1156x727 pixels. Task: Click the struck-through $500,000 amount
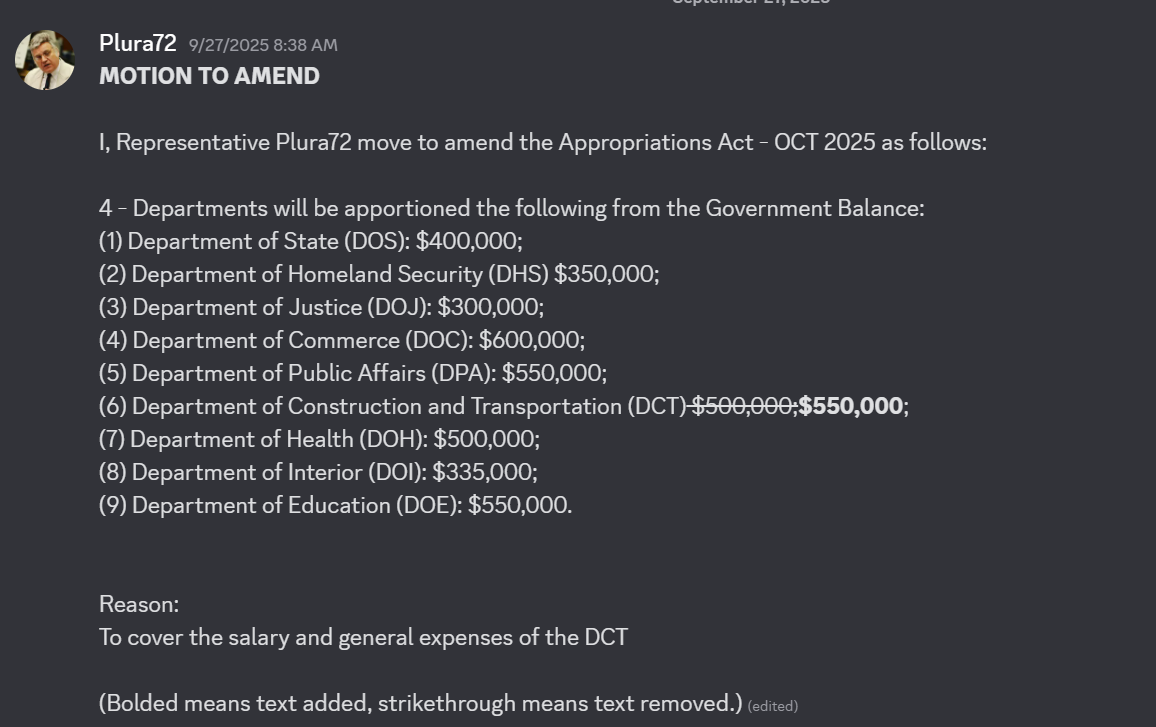pyautogui.click(x=741, y=406)
